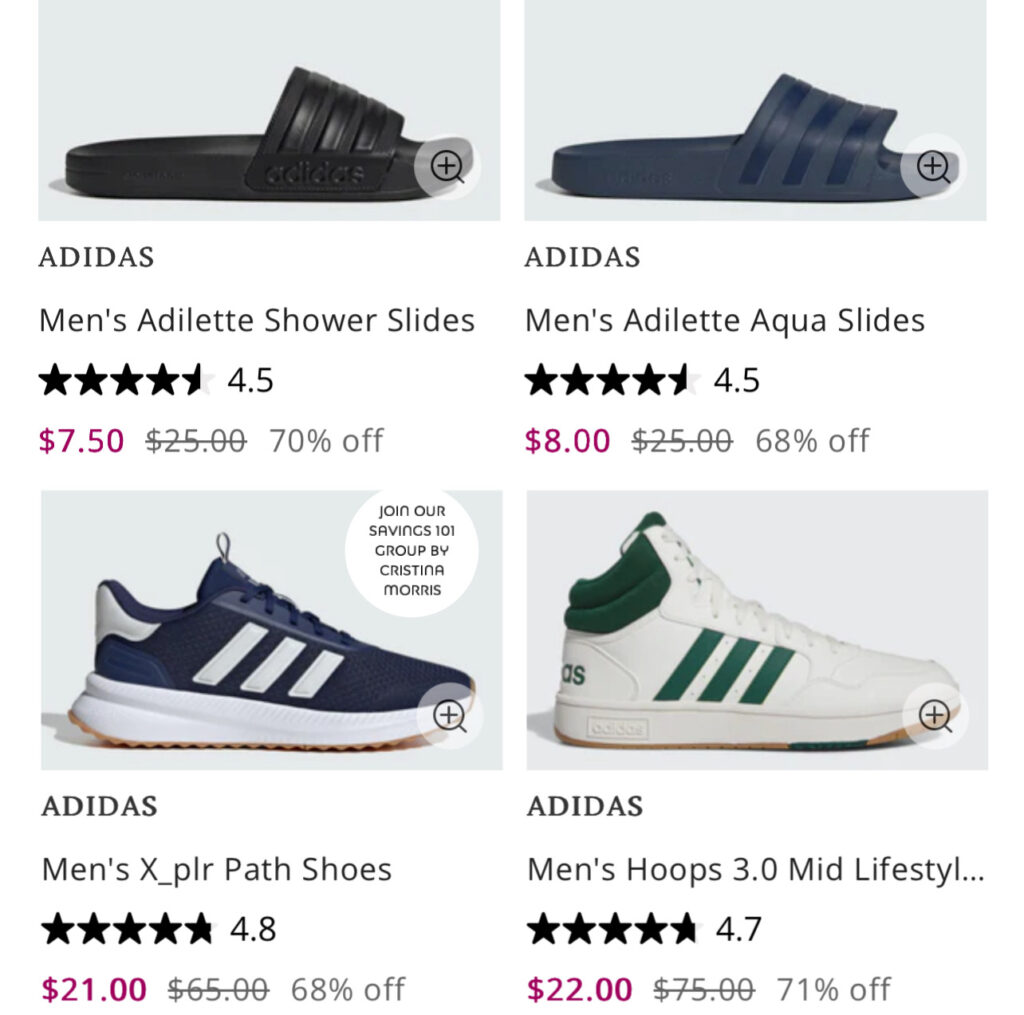Screen dimensions: 1024x1015
Task: Click black shower slide product photo
Action: click(269, 110)
